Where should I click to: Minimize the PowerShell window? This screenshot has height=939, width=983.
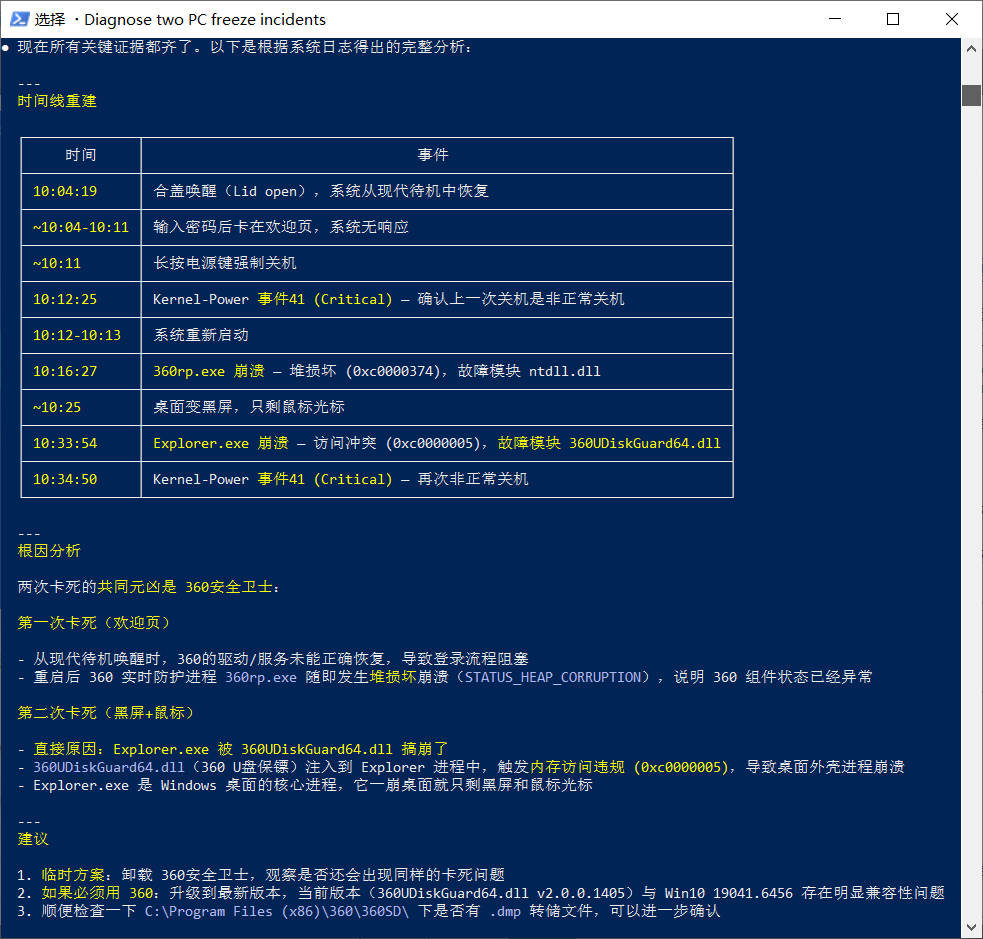[x=834, y=19]
